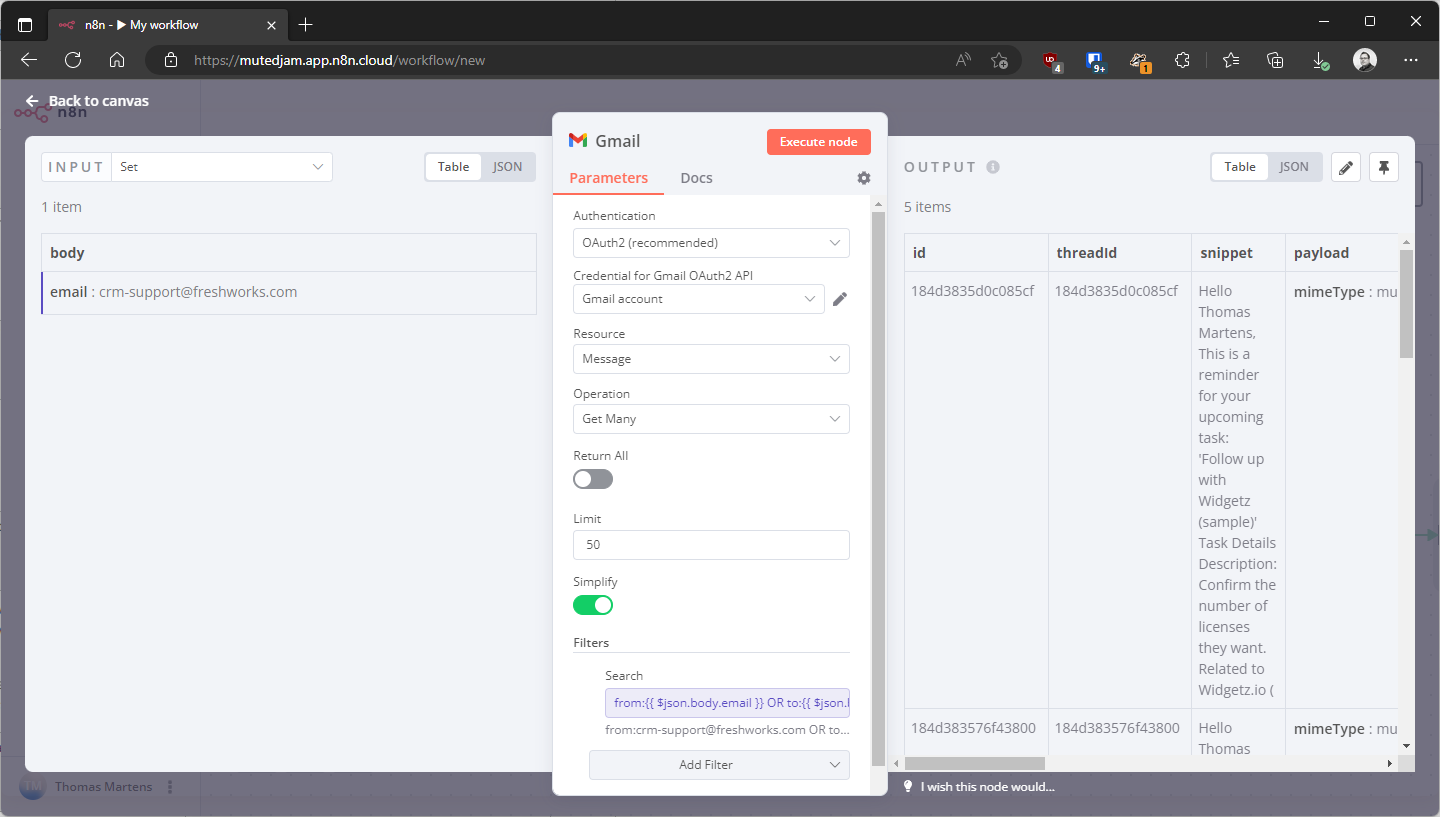Click the back arrow beside Back to canvas
Screen dimensions: 1440x817
pos(32,101)
